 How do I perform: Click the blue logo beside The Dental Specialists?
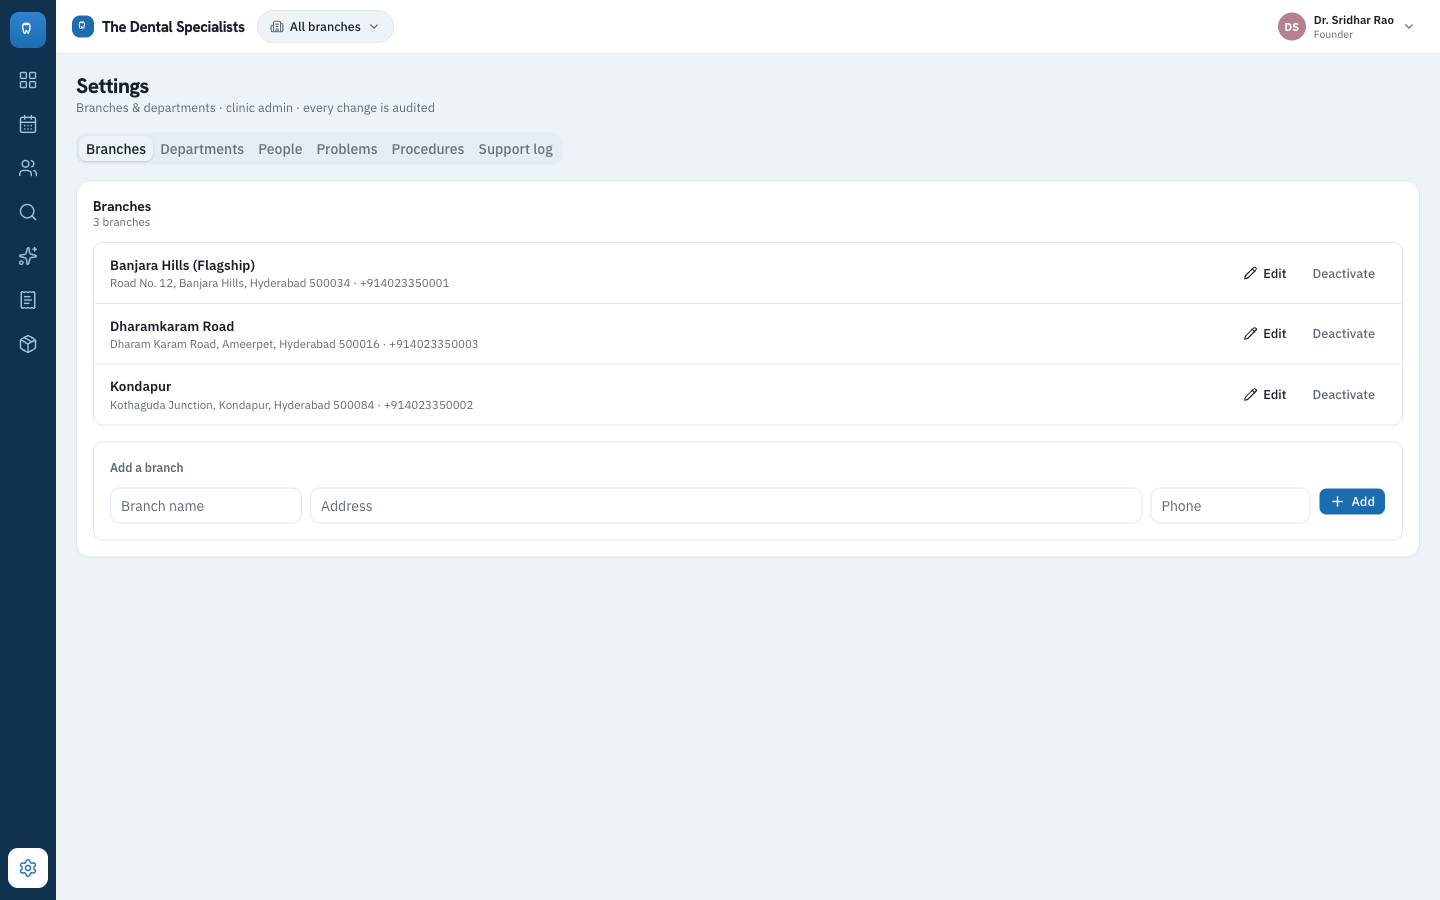pos(83,26)
